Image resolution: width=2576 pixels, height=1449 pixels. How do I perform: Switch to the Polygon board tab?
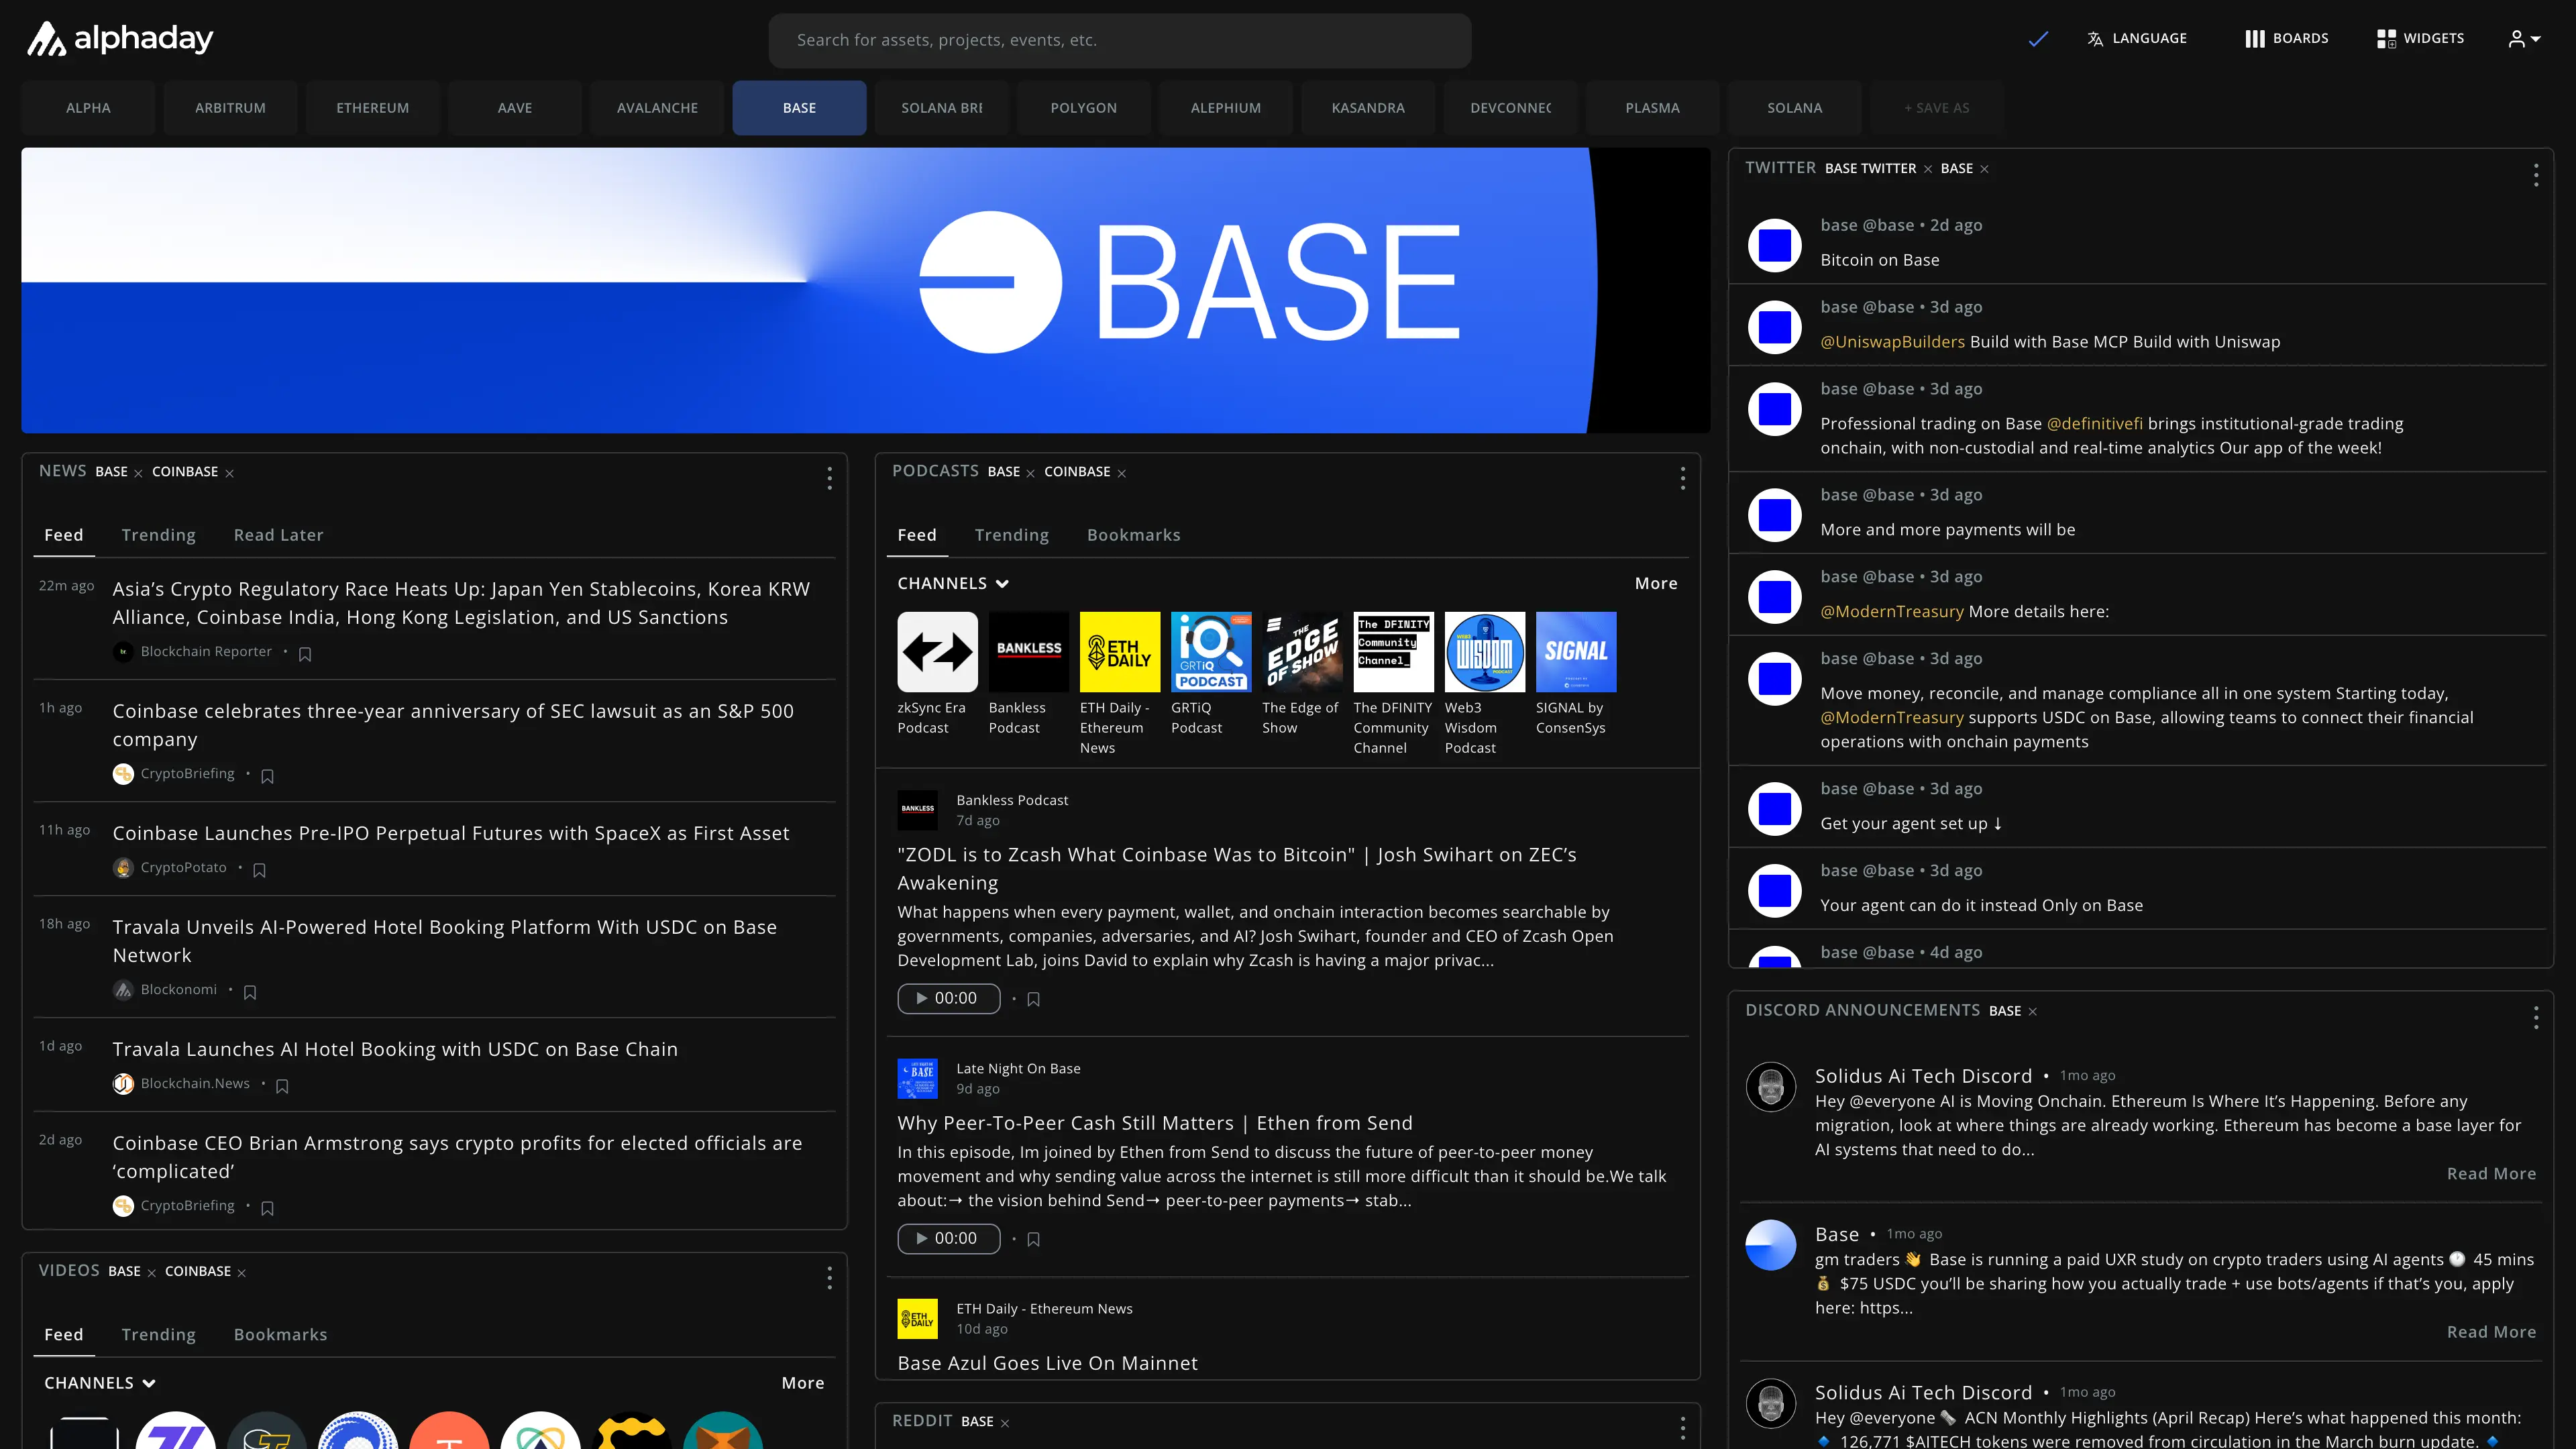pyautogui.click(x=1083, y=108)
